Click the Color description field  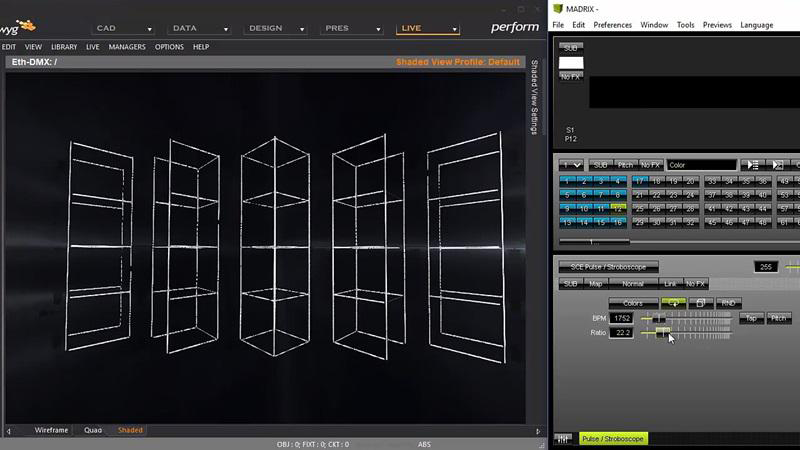coord(702,165)
